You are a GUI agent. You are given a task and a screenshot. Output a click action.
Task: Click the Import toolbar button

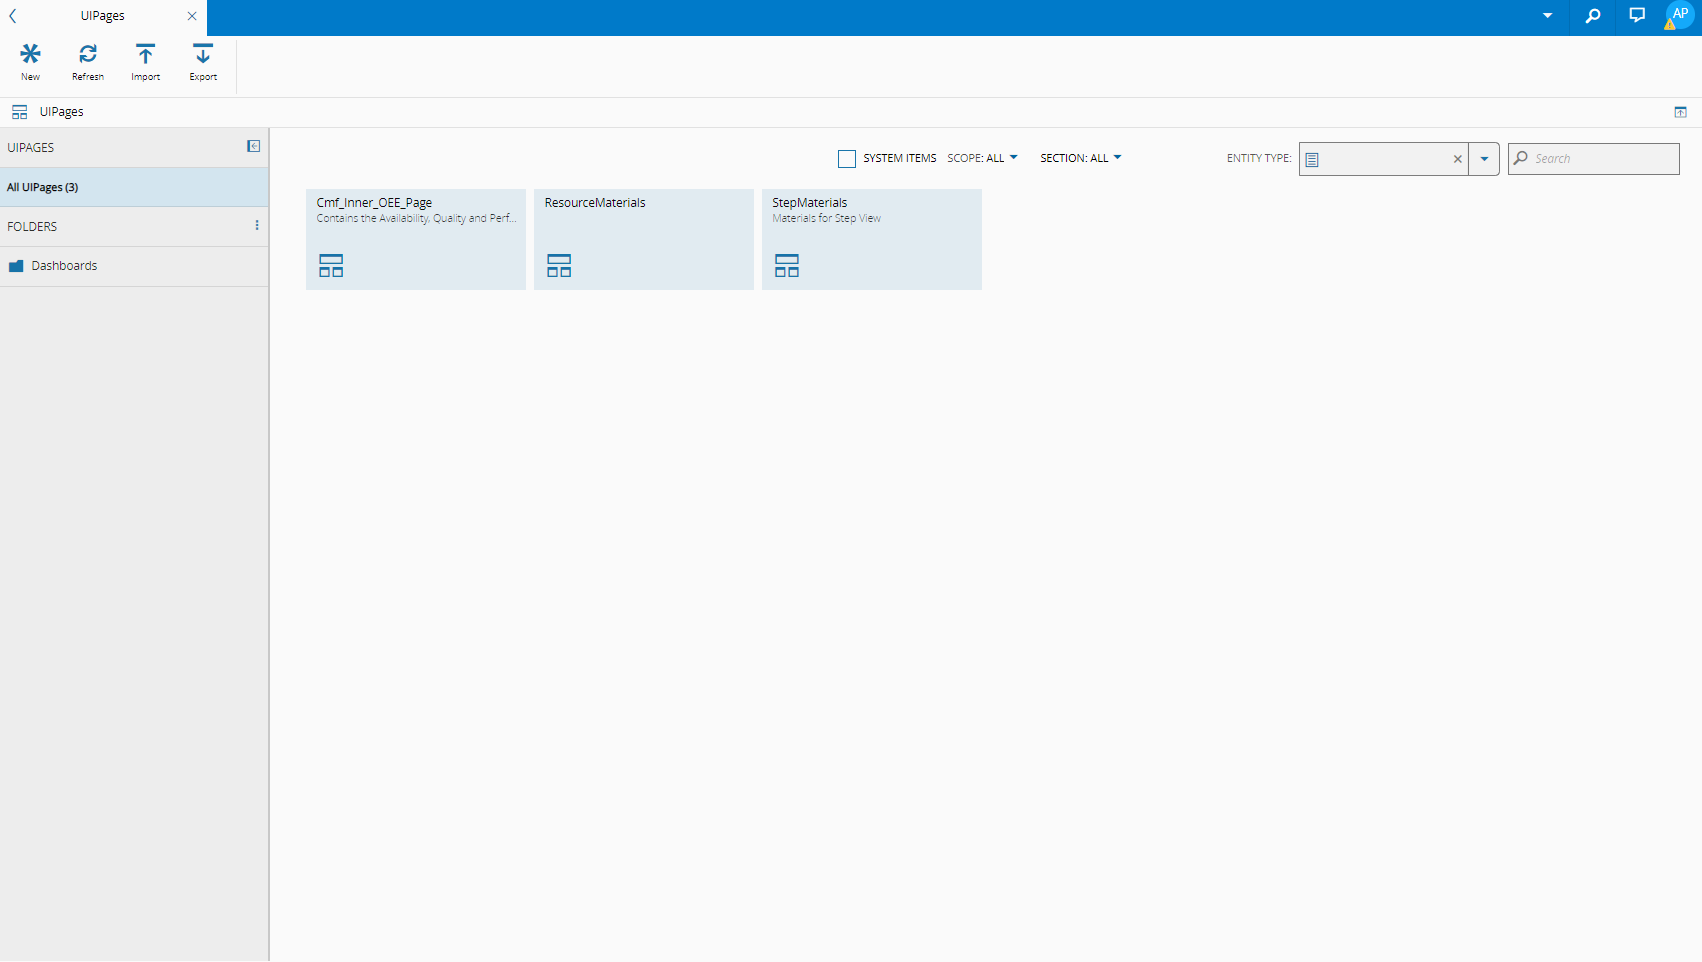pyautogui.click(x=146, y=62)
